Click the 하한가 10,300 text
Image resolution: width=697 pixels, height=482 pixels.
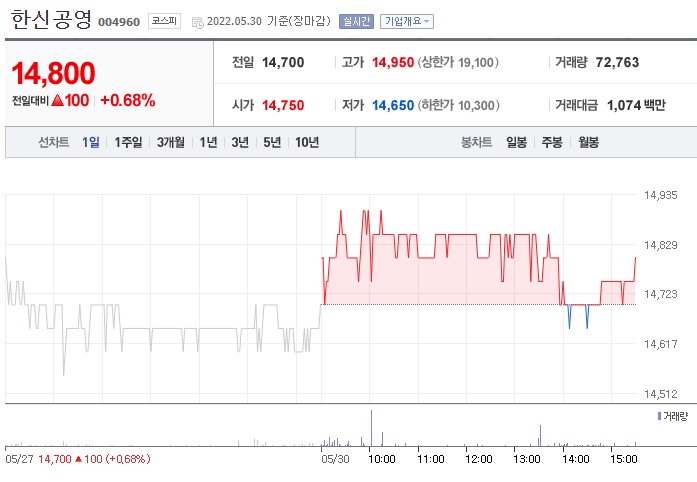pyautogui.click(x=459, y=105)
